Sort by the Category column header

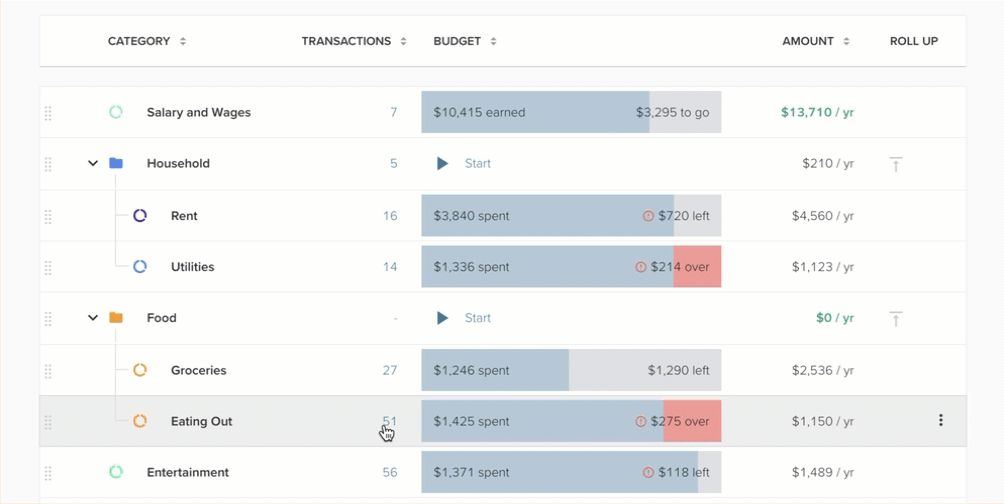point(147,41)
